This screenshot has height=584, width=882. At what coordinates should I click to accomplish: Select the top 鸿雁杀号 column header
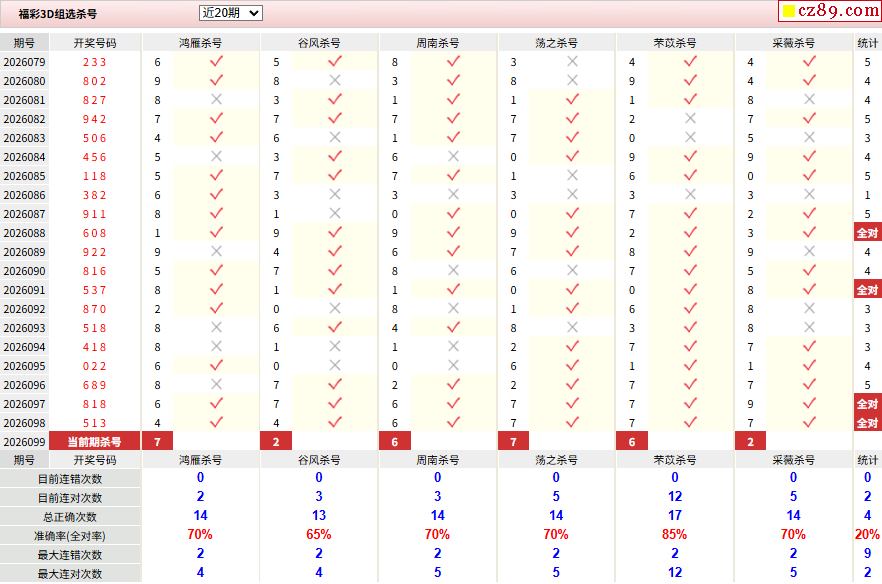(201, 43)
